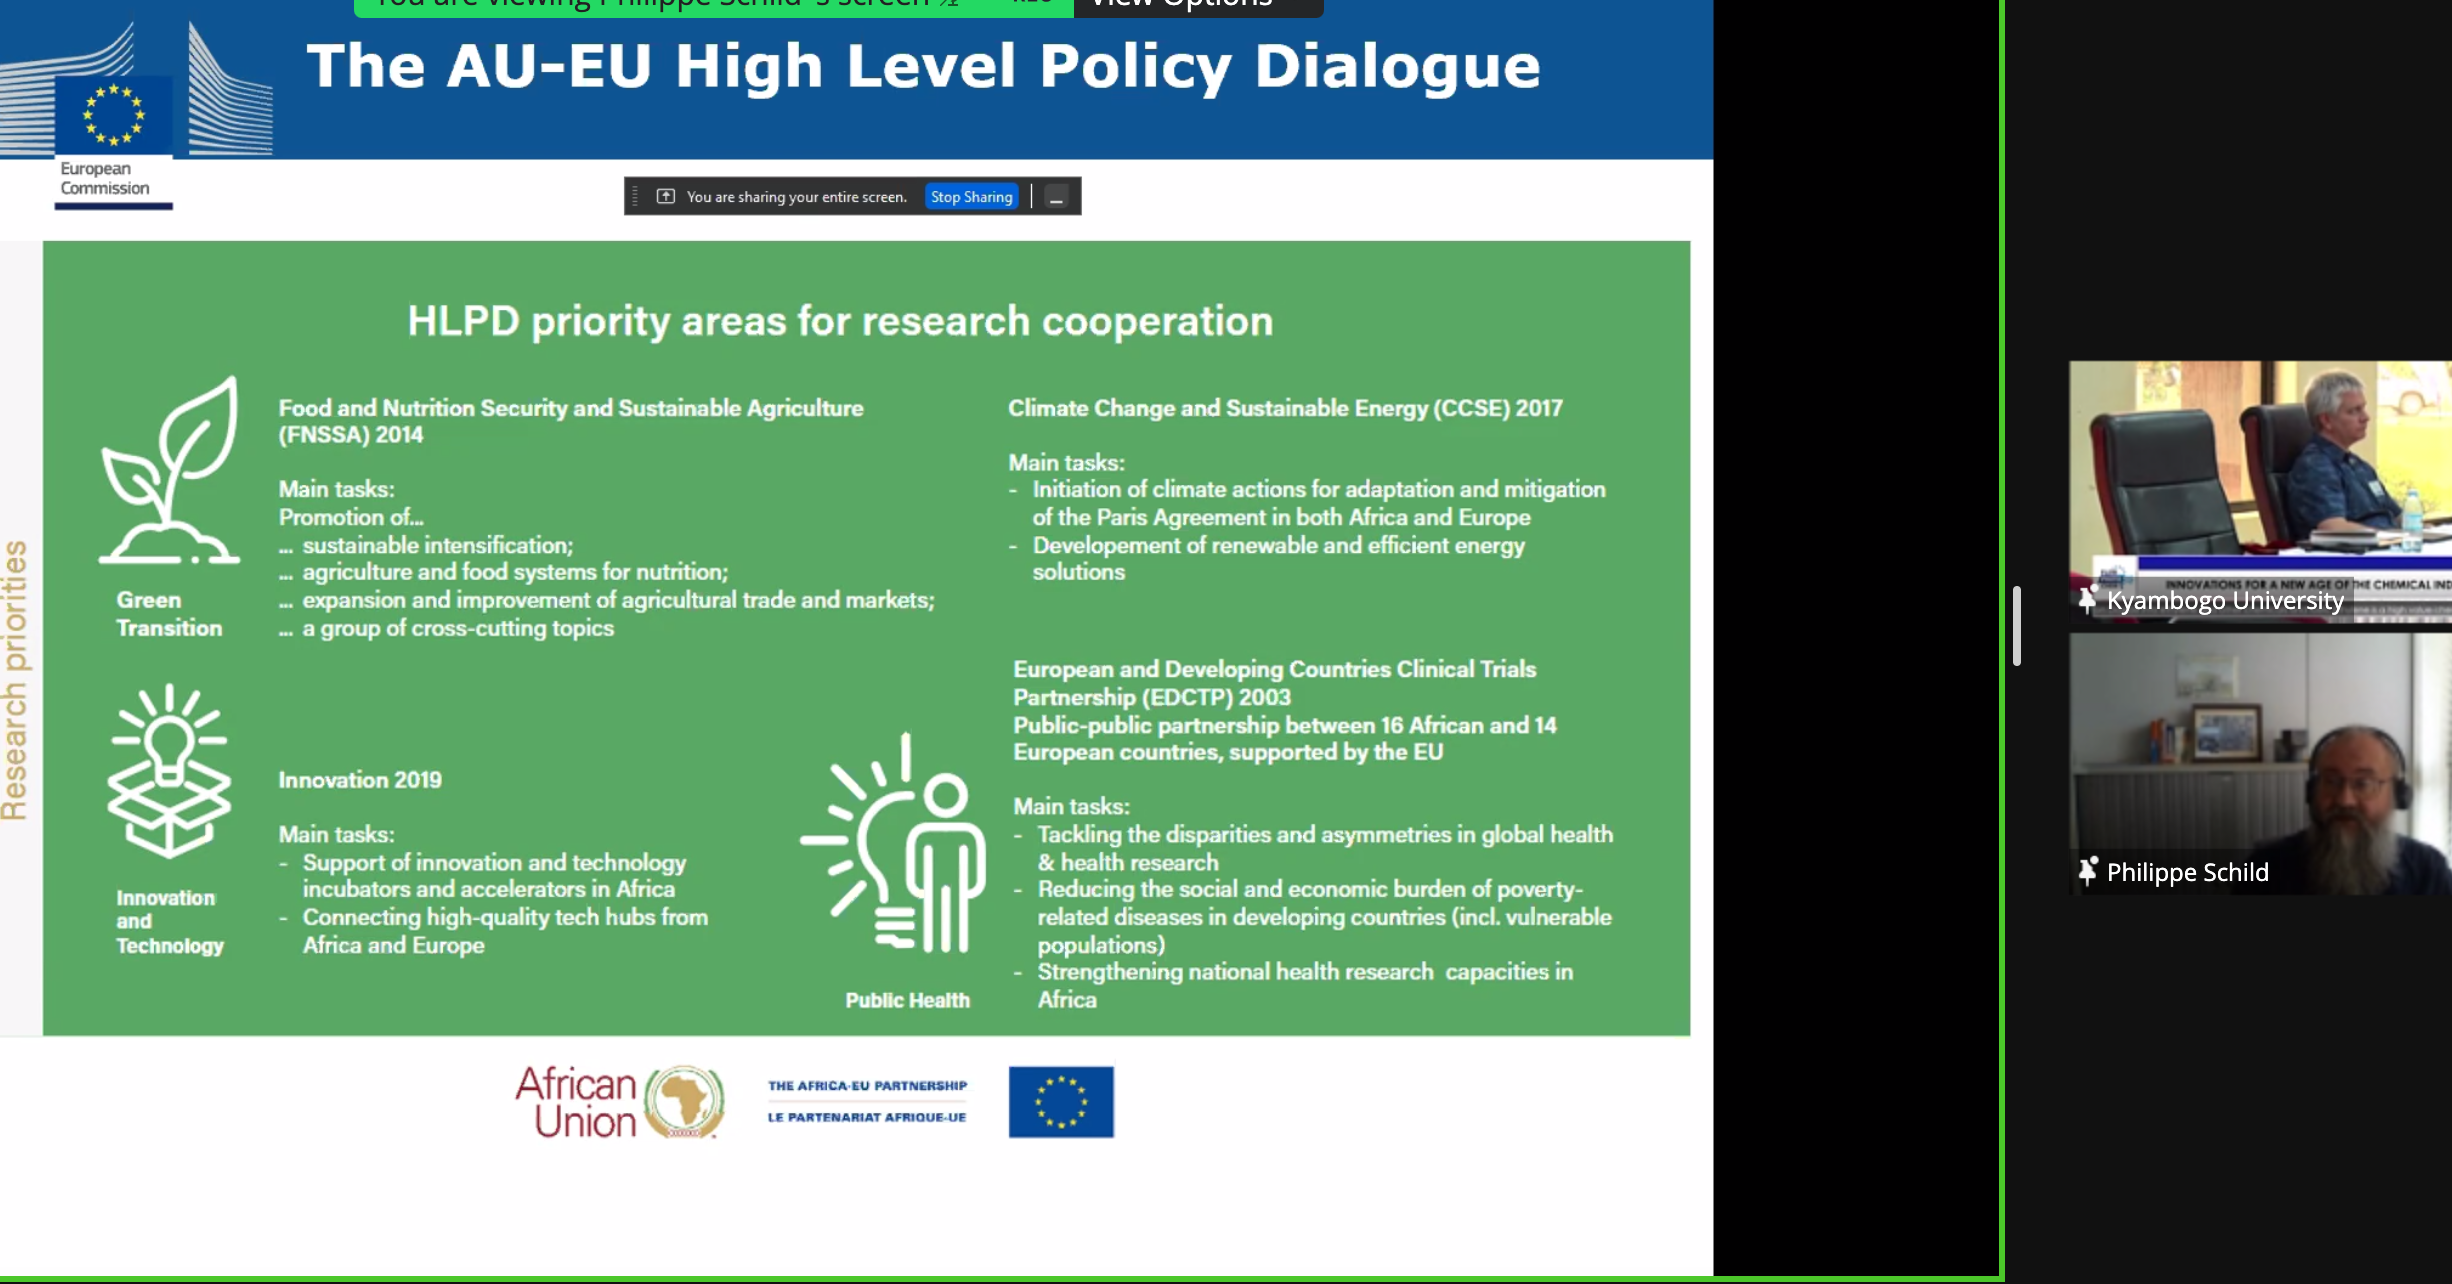This screenshot has width=2452, height=1284.
Task: Click the divider handle beside the video panel
Action: click(2017, 626)
